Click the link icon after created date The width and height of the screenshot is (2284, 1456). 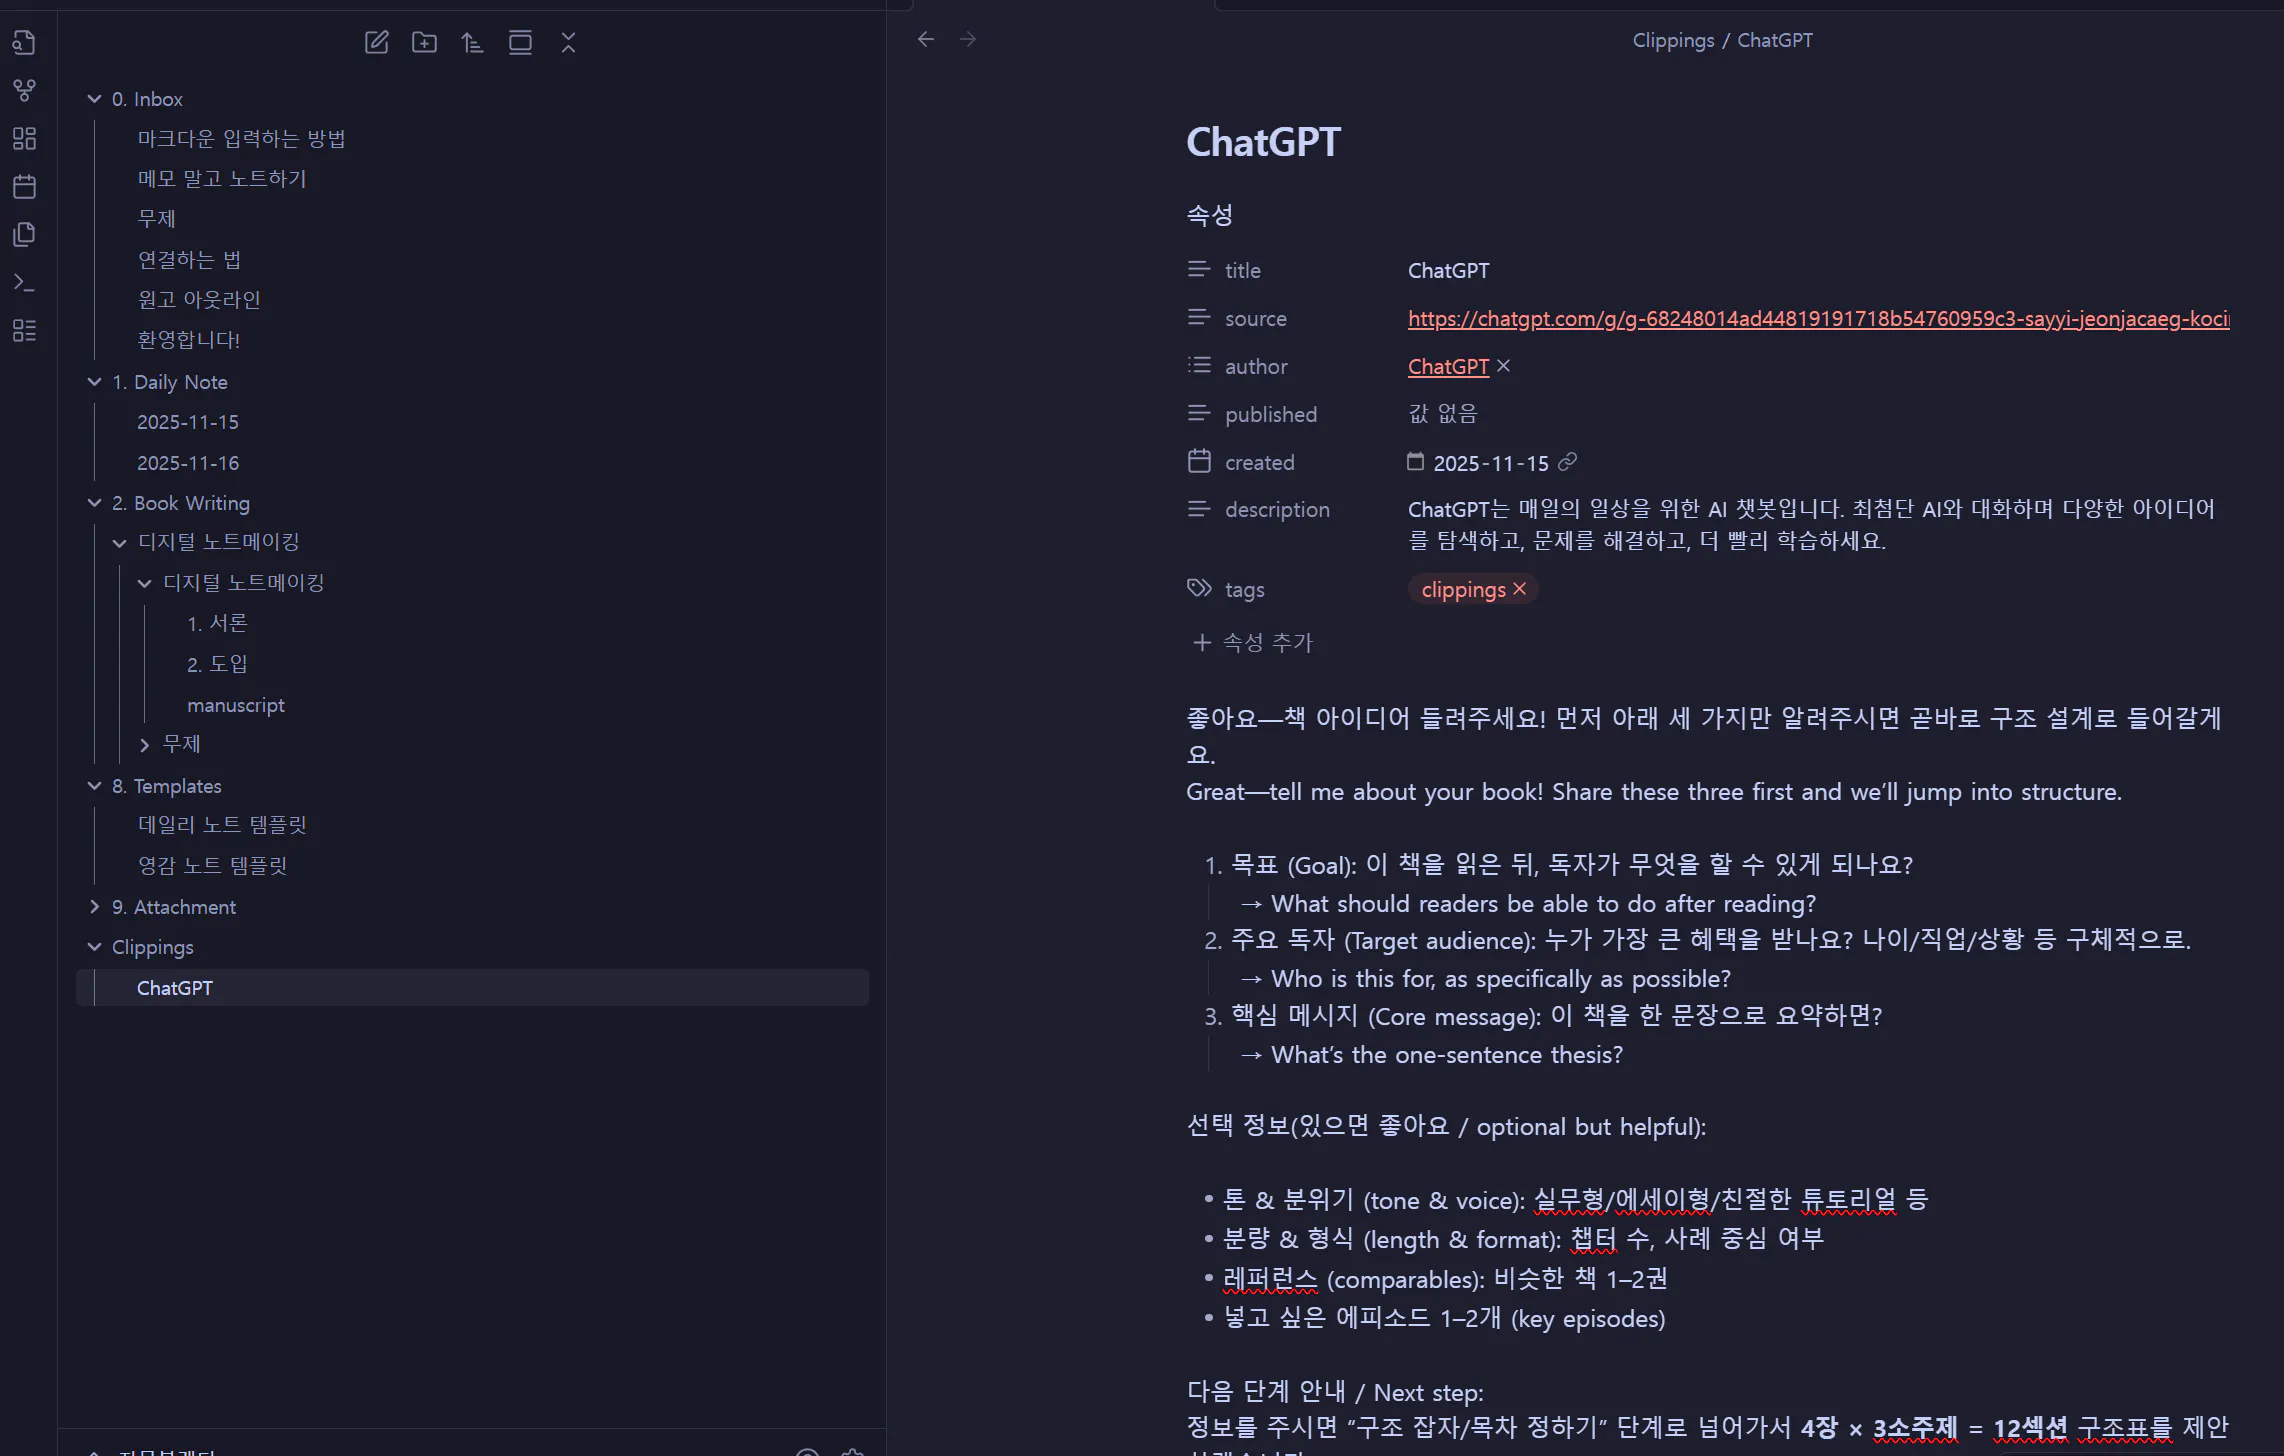[x=1567, y=461]
